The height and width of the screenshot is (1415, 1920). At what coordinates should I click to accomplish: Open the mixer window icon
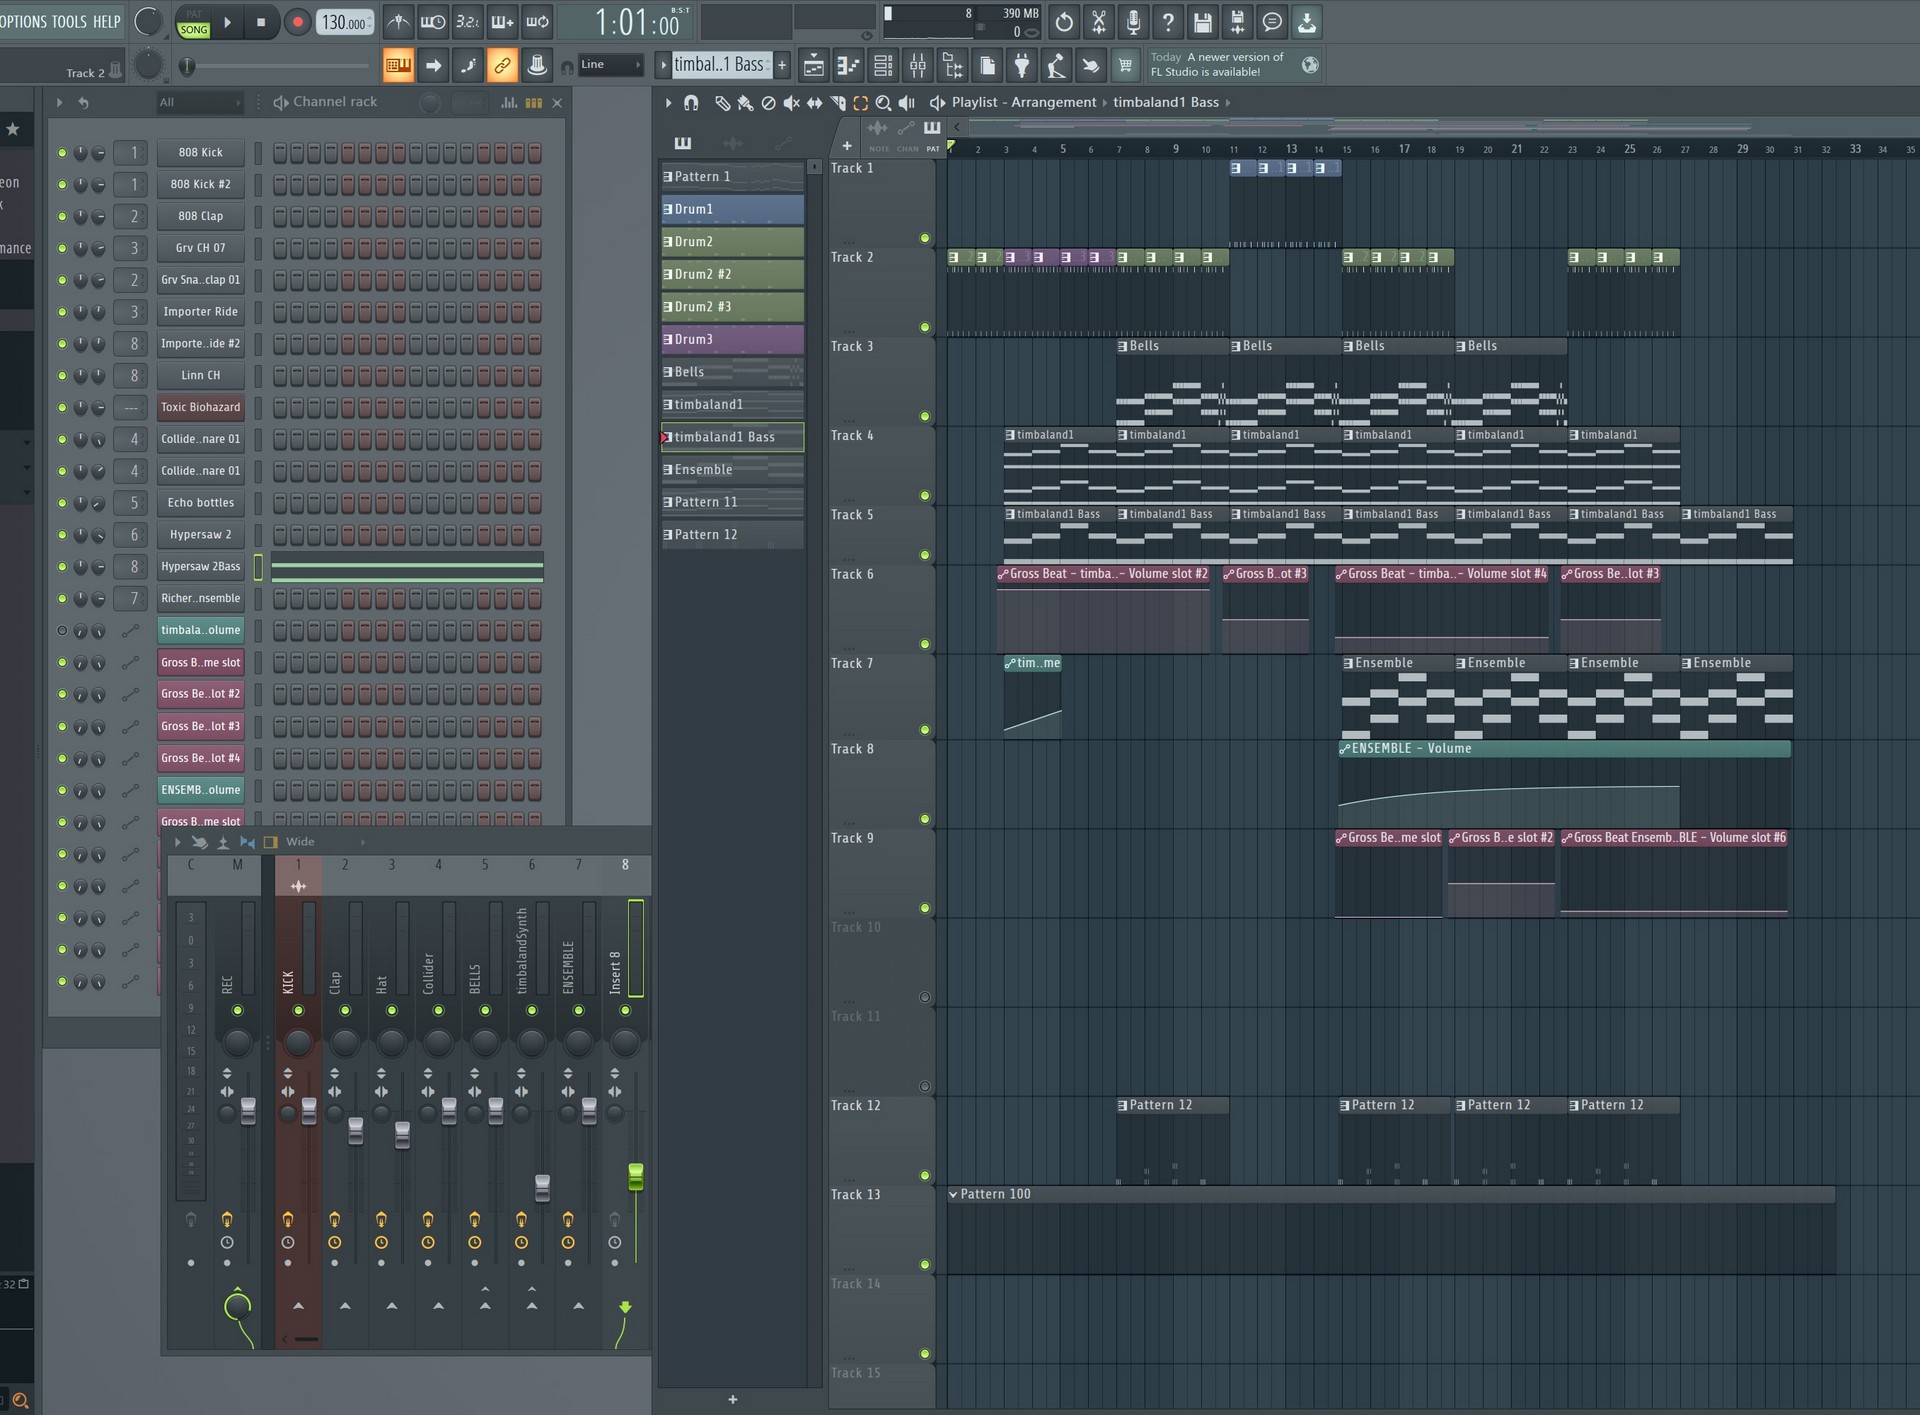(917, 66)
